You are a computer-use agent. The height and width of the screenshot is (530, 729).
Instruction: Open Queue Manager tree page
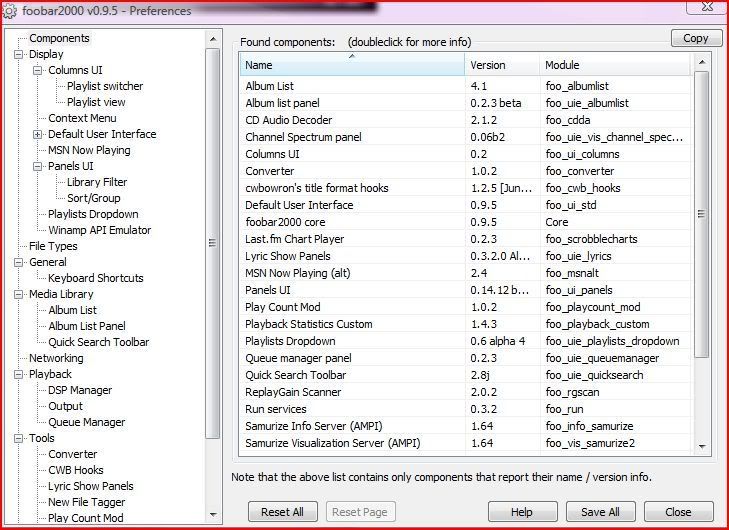(86, 422)
